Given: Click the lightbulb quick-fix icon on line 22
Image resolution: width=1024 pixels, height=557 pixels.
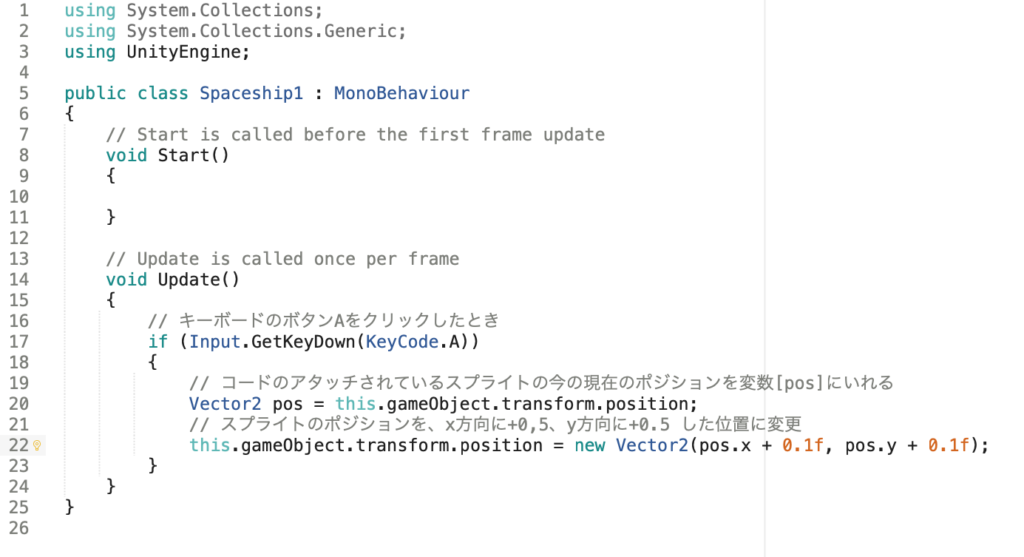Looking at the screenshot, I should 37,446.
